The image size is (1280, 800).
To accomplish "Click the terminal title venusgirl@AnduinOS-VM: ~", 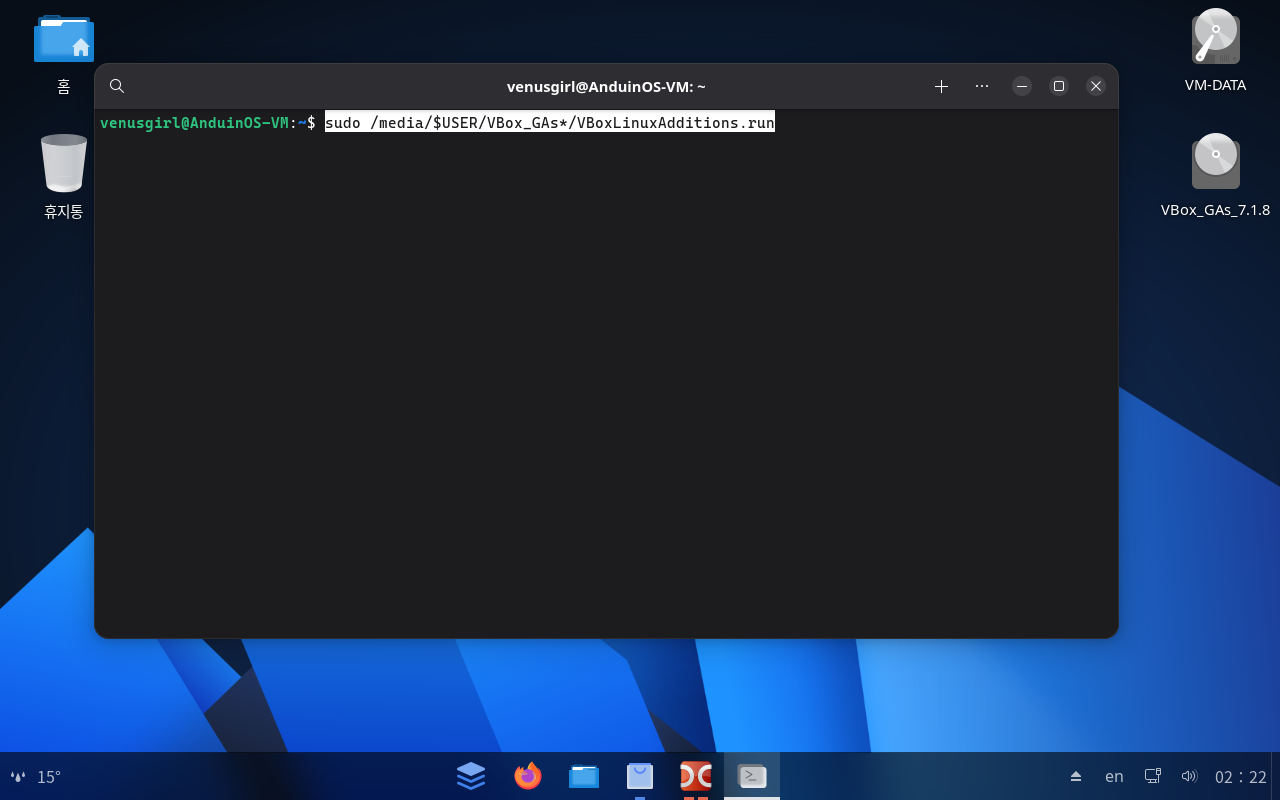I will (x=606, y=86).
